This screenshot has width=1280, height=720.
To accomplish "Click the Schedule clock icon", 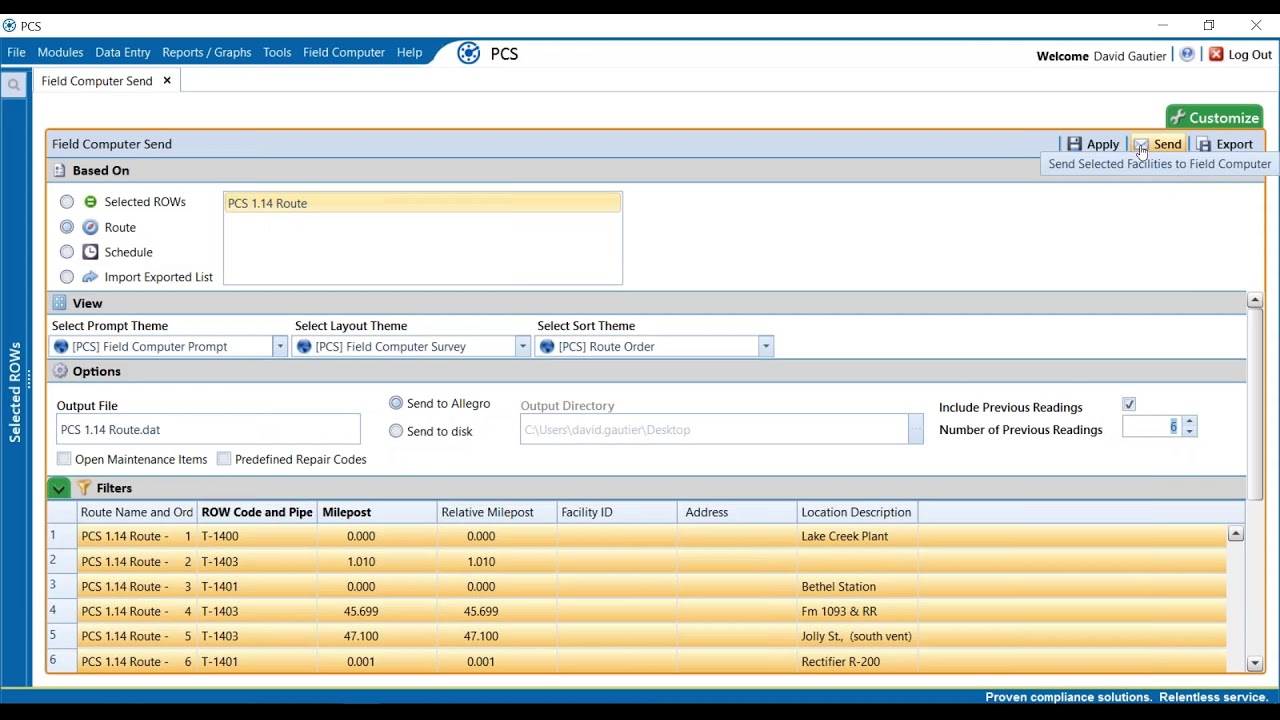I will click(90, 252).
